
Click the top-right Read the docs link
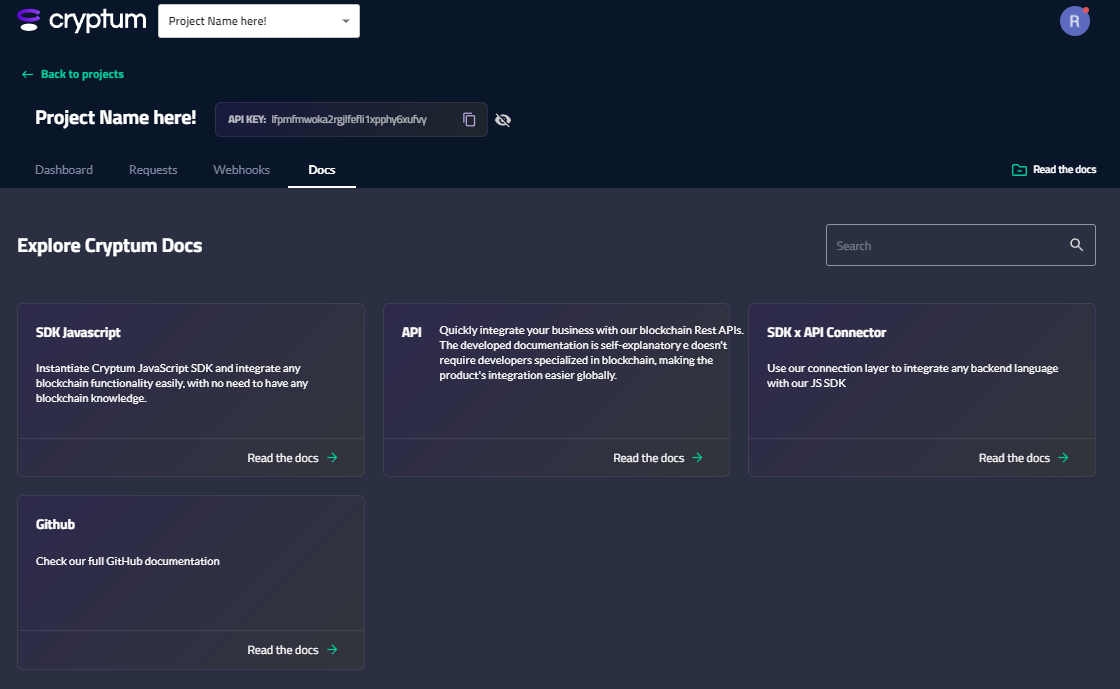coord(1064,169)
